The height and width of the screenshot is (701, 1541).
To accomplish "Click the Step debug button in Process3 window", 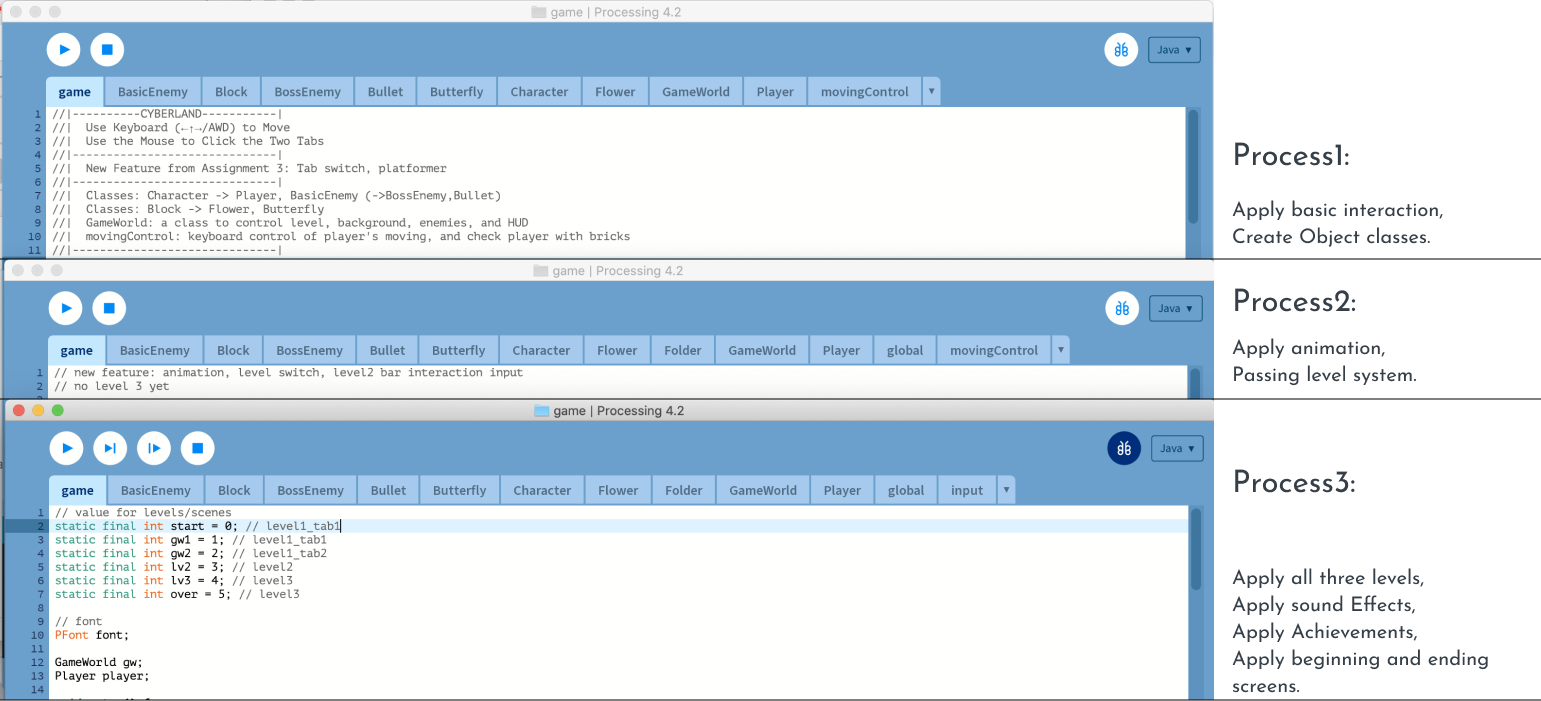I will (110, 448).
